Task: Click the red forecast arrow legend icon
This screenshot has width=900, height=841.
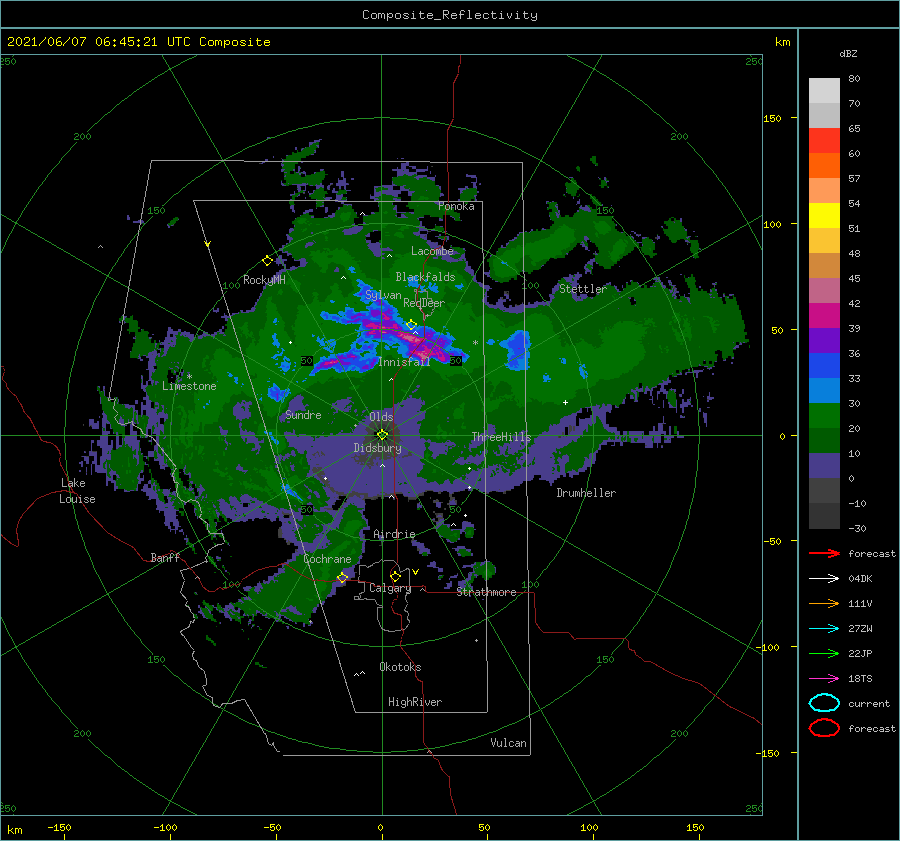Action: coord(824,553)
